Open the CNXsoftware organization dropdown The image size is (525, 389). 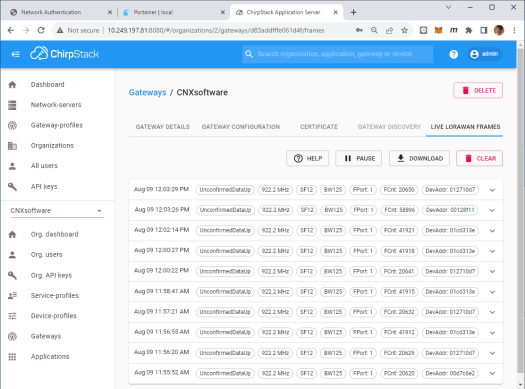pos(57,211)
